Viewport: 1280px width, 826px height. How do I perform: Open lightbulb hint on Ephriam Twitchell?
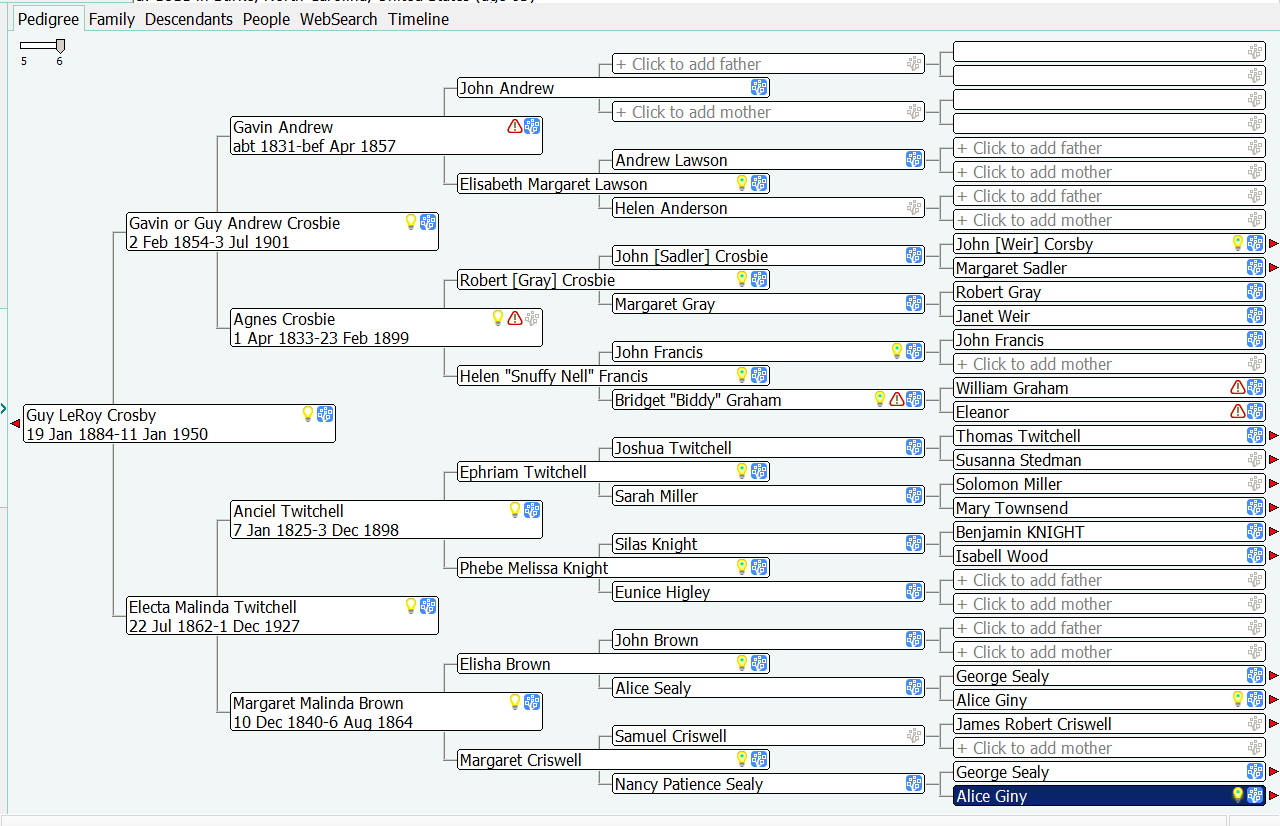click(x=742, y=471)
